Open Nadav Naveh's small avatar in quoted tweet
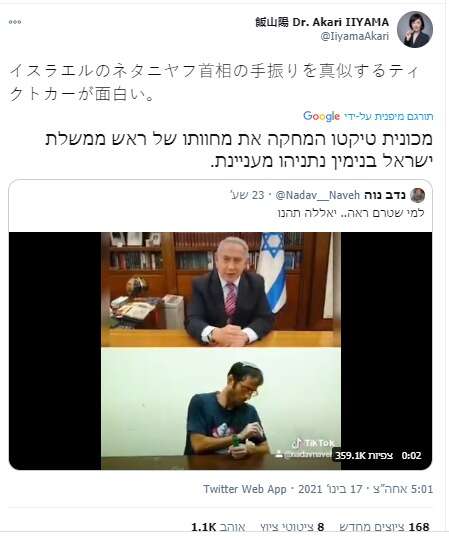Viewport: 449px width, 538px height. 417,196
